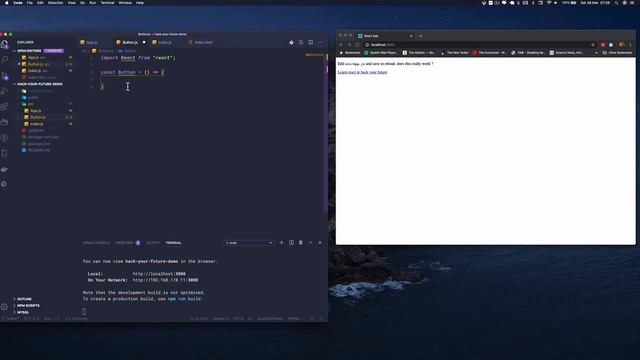The width and height of the screenshot is (640, 360).
Task: Open the terminal selector dropdown
Action: coord(249,243)
